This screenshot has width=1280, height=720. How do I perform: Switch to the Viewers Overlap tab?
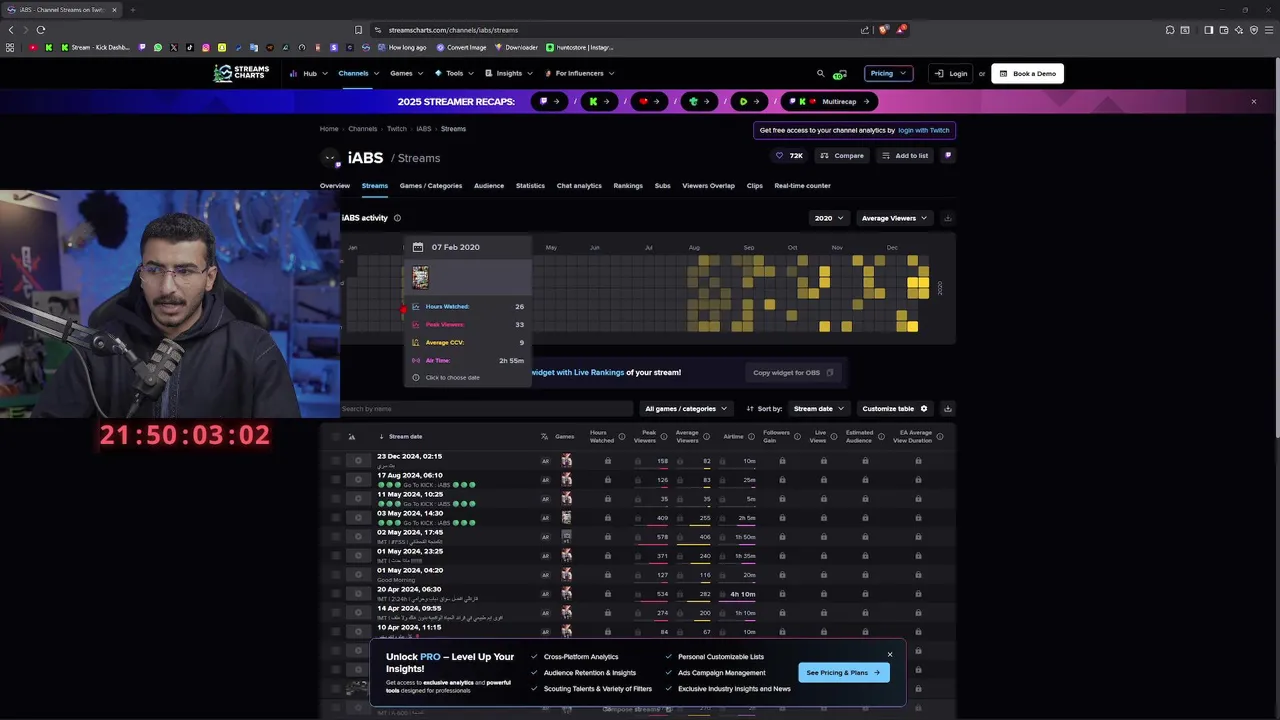coord(708,186)
